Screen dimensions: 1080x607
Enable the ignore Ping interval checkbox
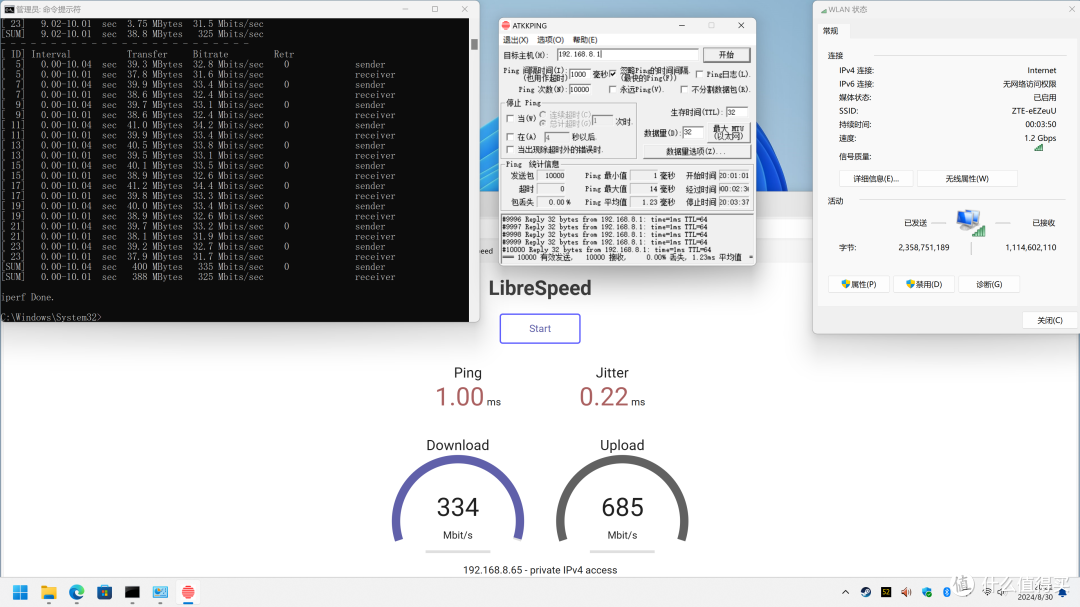(x=613, y=74)
